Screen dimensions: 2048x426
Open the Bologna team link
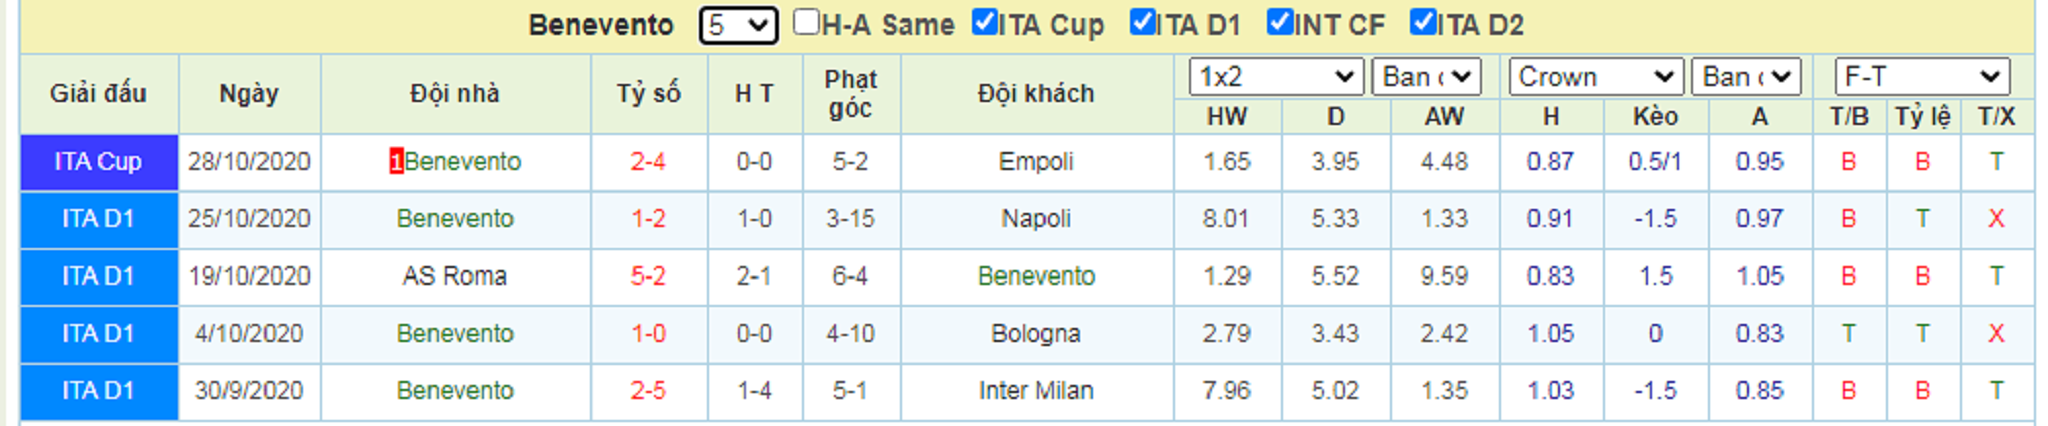click(x=1036, y=334)
